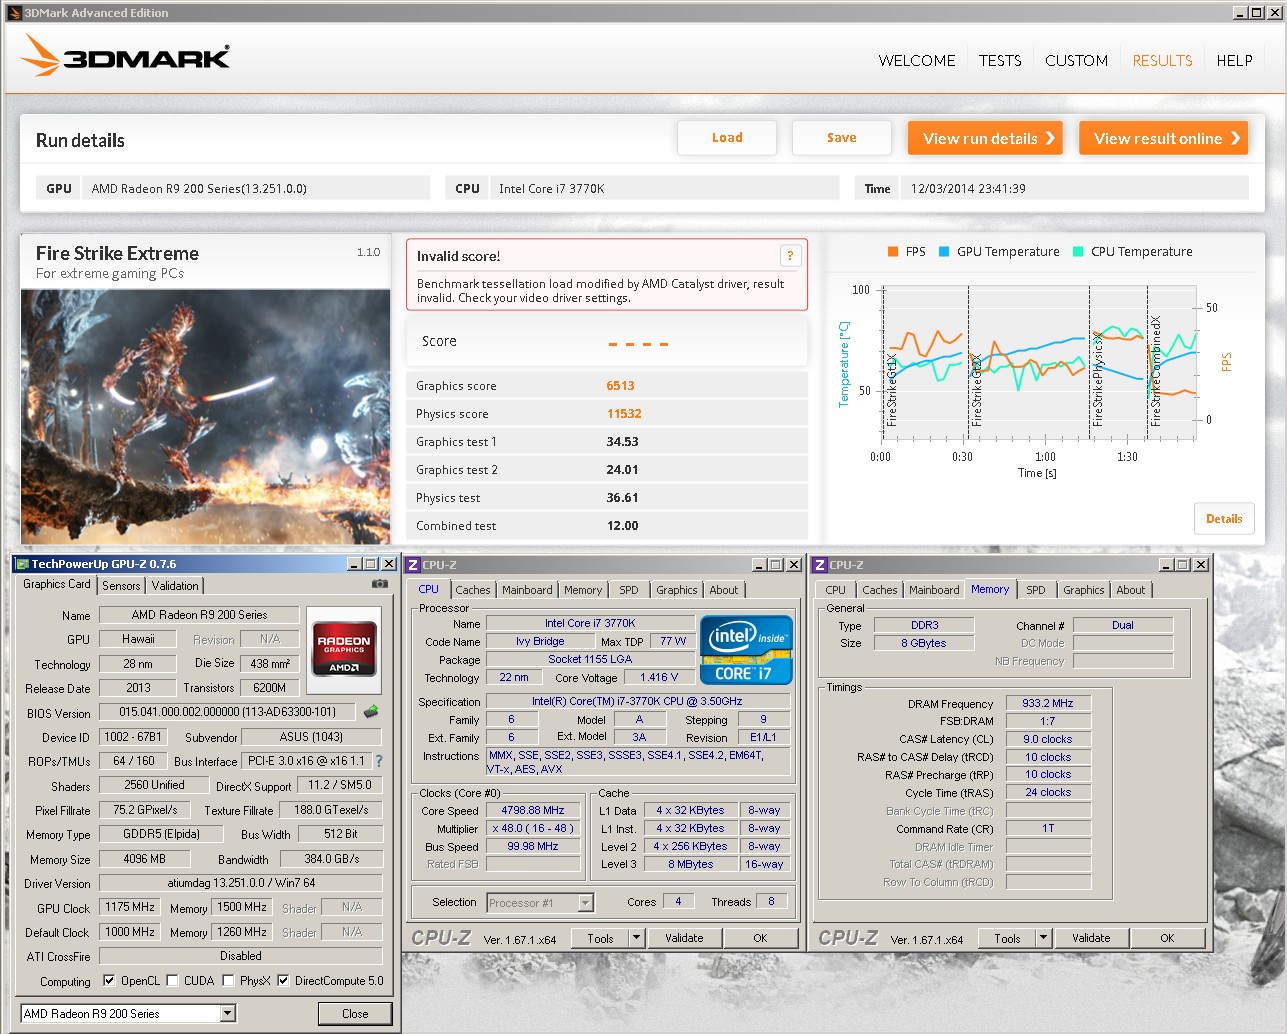Open Tools dropdown arrow in CPU-Z Memory window
Image resolution: width=1287 pixels, height=1034 pixels.
(x=1043, y=938)
